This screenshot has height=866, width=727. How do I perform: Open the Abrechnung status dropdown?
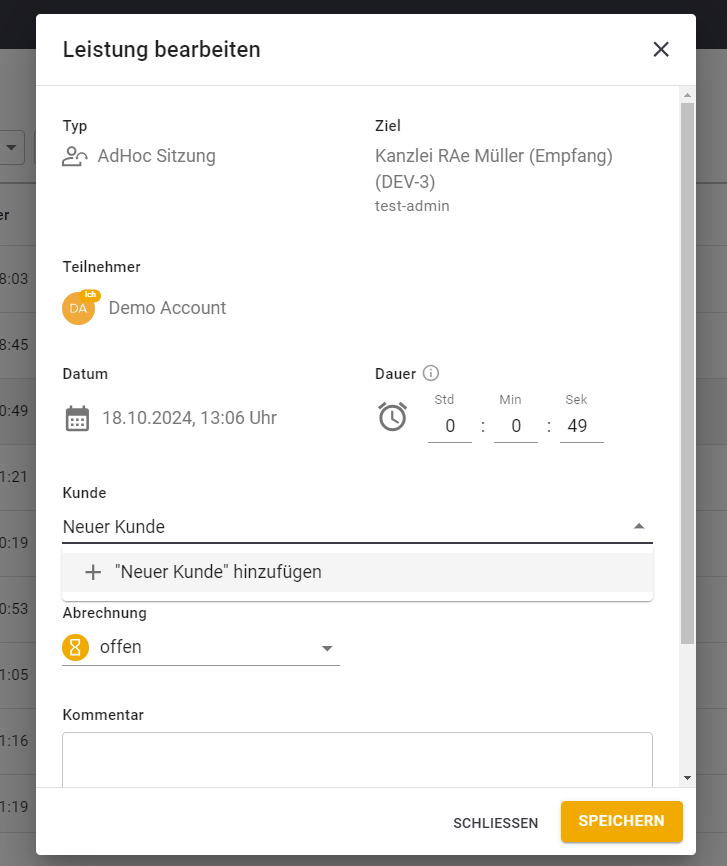[x=200, y=647]
